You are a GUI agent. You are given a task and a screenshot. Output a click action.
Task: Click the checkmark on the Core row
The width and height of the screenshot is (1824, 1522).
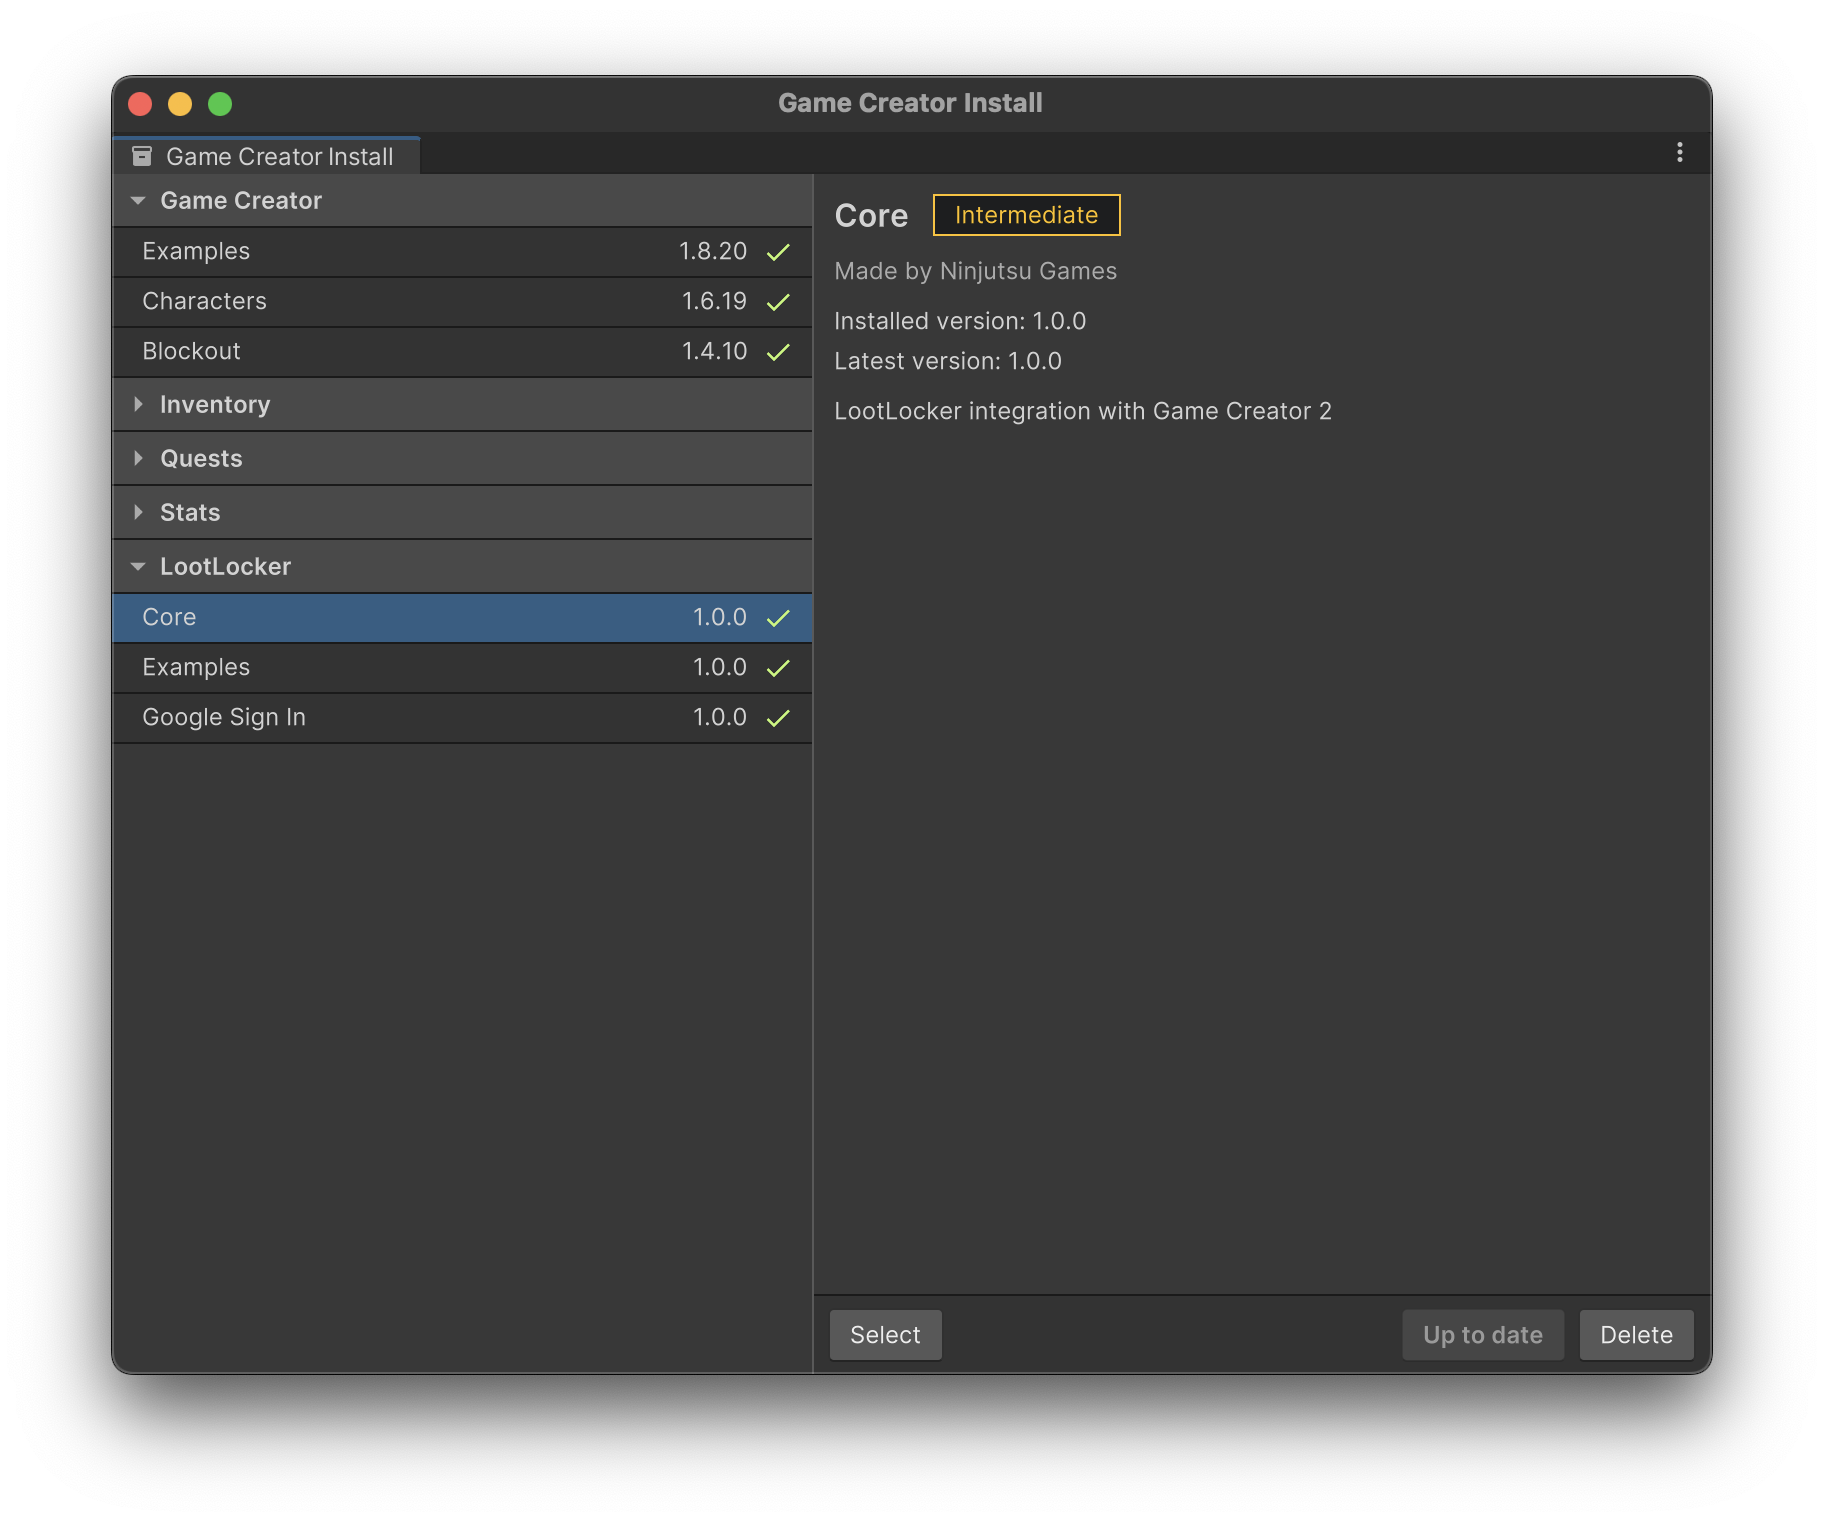pos(778,618)
